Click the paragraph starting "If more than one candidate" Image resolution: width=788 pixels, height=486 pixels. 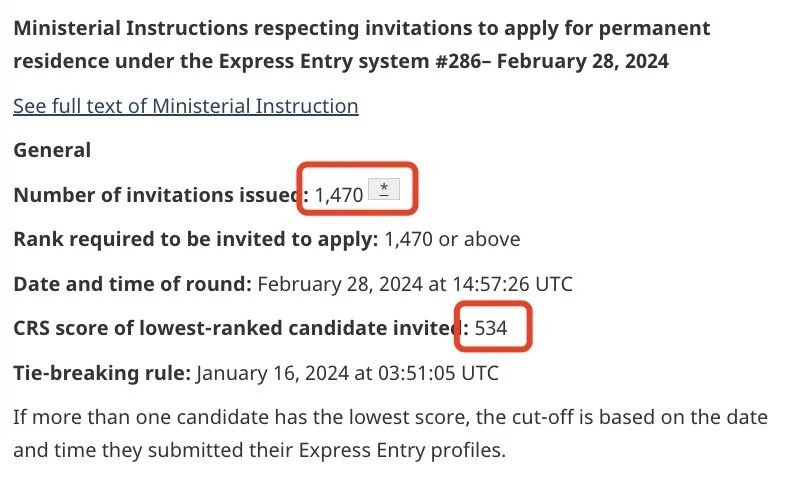[x=390, y=416]
